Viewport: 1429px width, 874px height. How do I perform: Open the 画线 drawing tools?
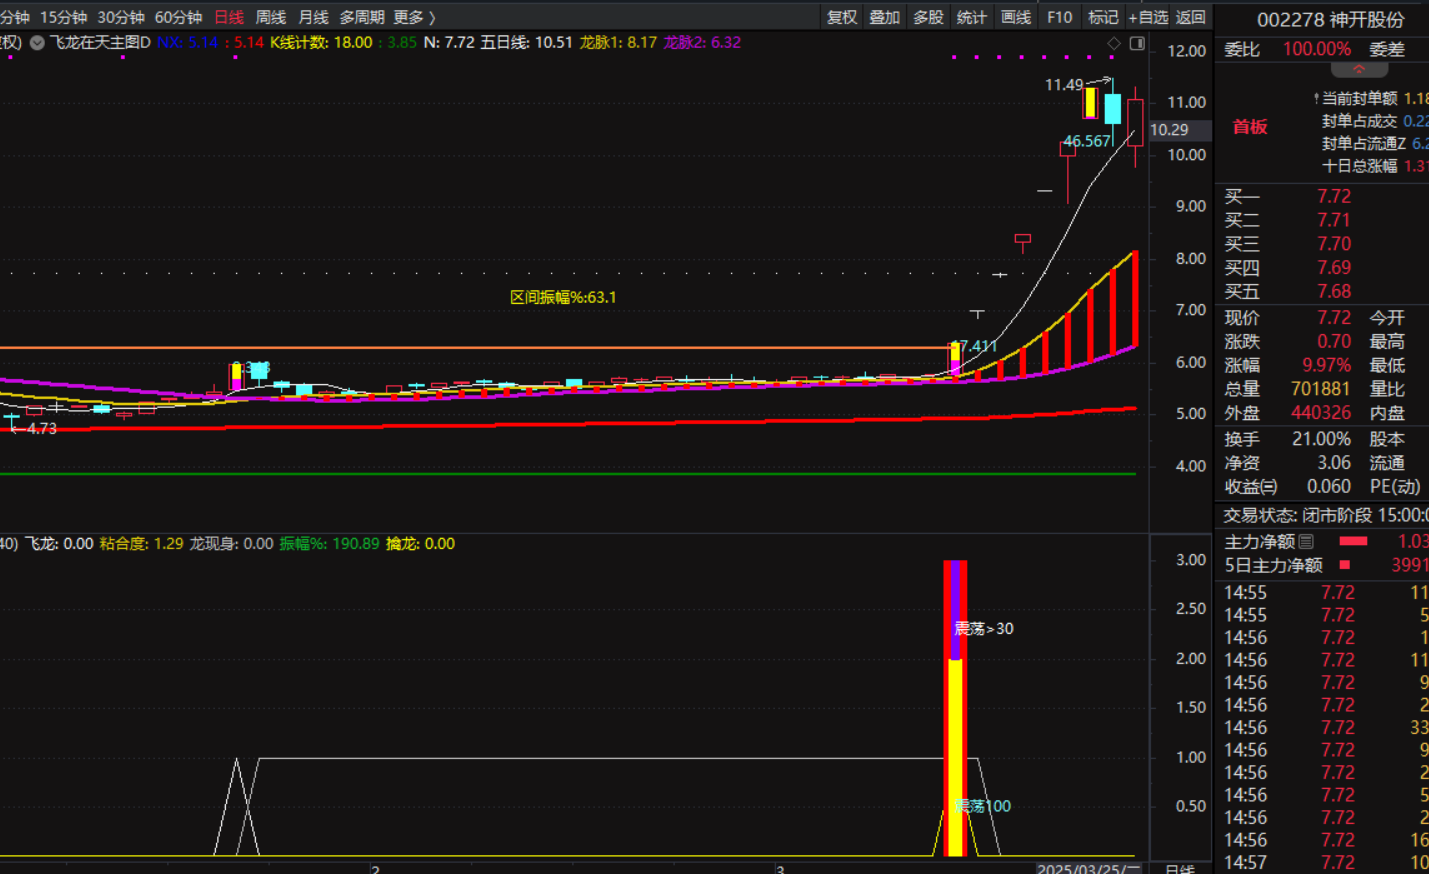(x=1016, y=17)
